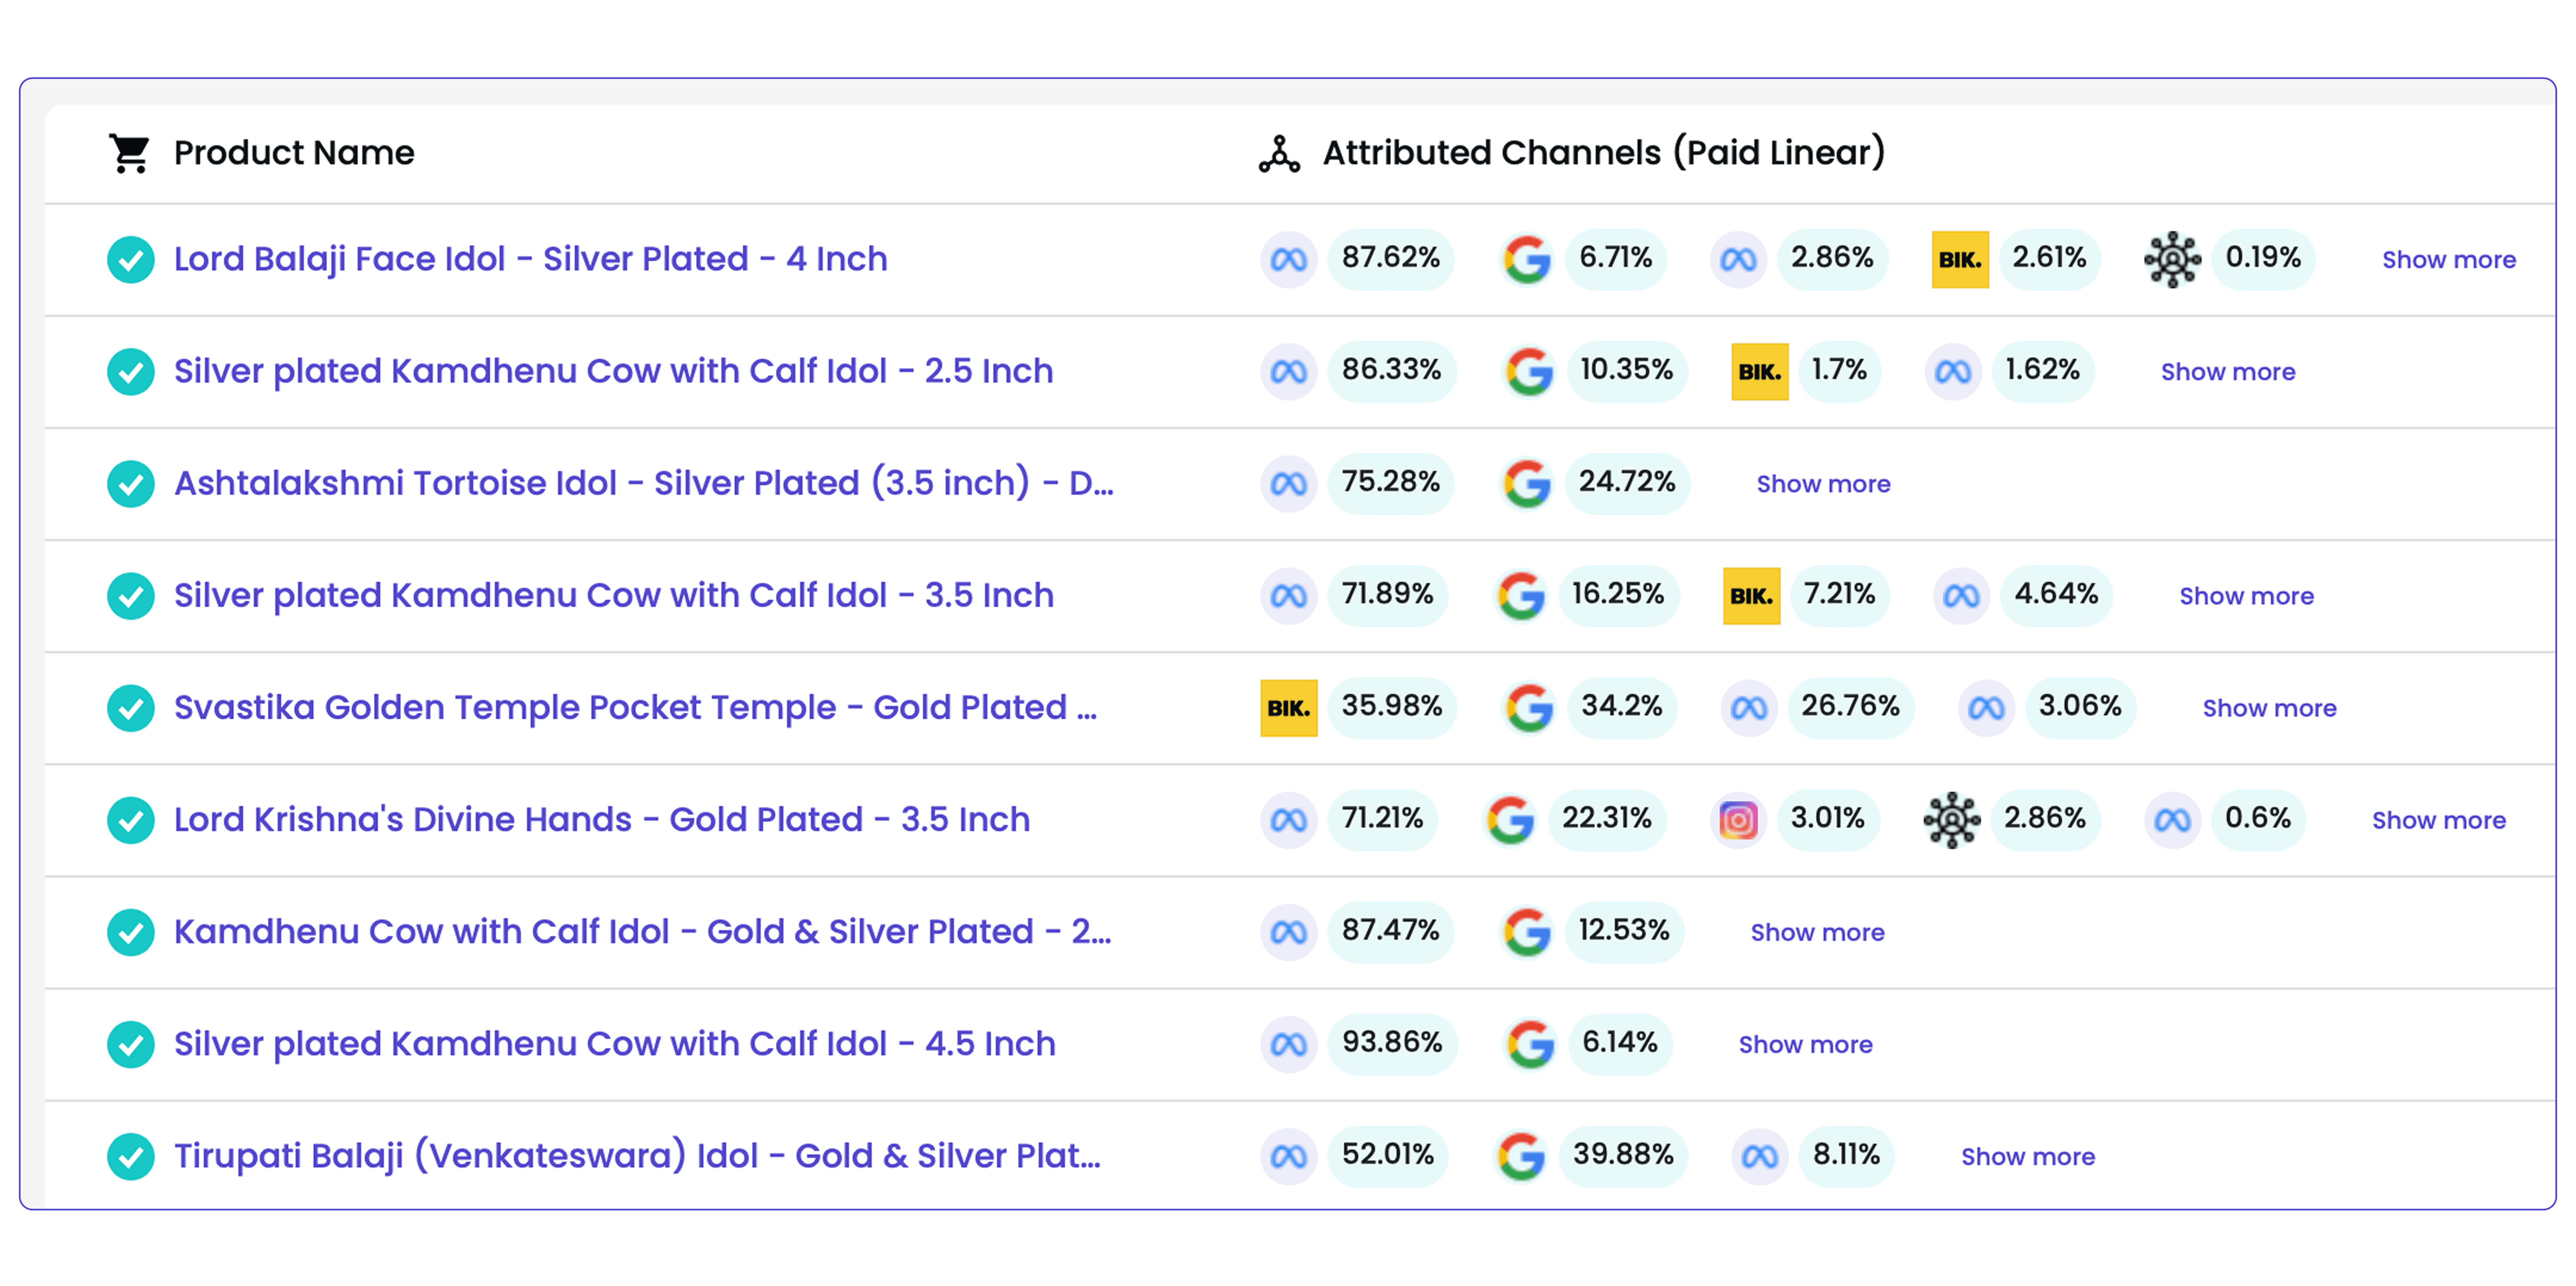Open Lord Krishna's Divine Hands product link

(x=601, y=819)
